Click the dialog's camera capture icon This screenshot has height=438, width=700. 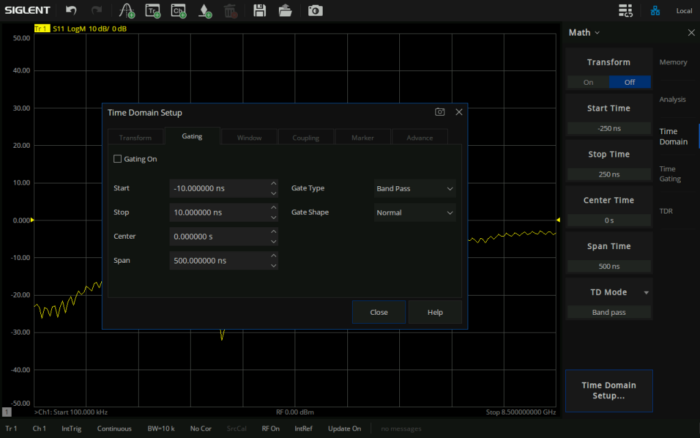coord(439,113)
